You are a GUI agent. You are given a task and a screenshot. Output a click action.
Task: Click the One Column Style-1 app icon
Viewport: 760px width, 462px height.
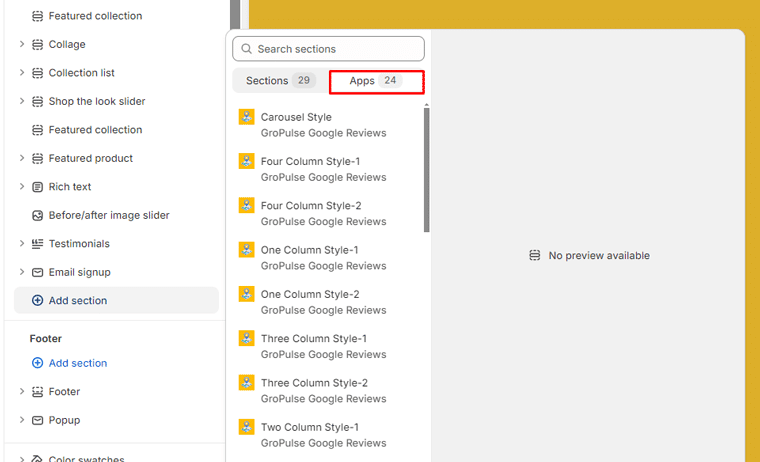pyautogui.click(x=247, y=250)
